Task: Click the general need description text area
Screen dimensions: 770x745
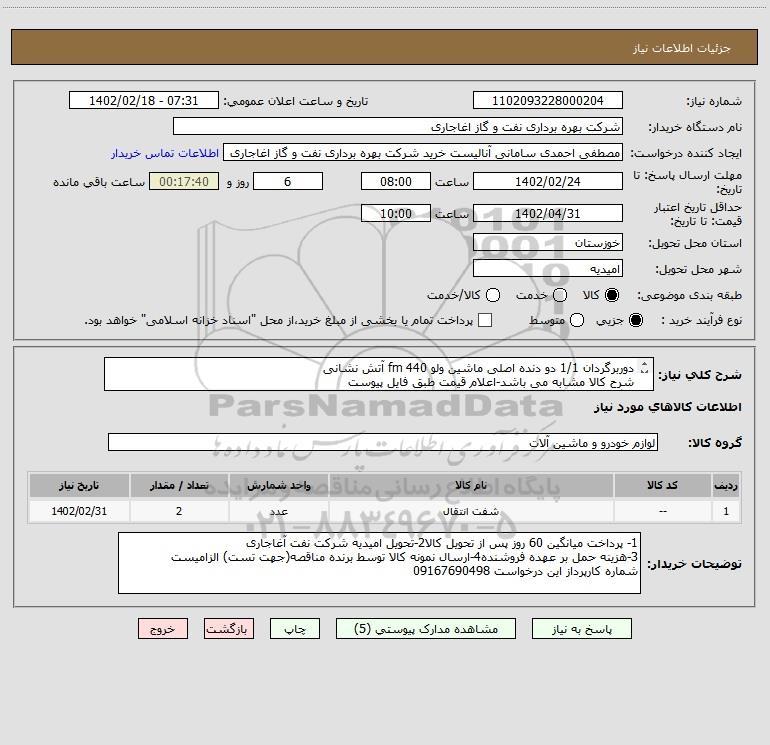Action: click(x=379, y=375)
